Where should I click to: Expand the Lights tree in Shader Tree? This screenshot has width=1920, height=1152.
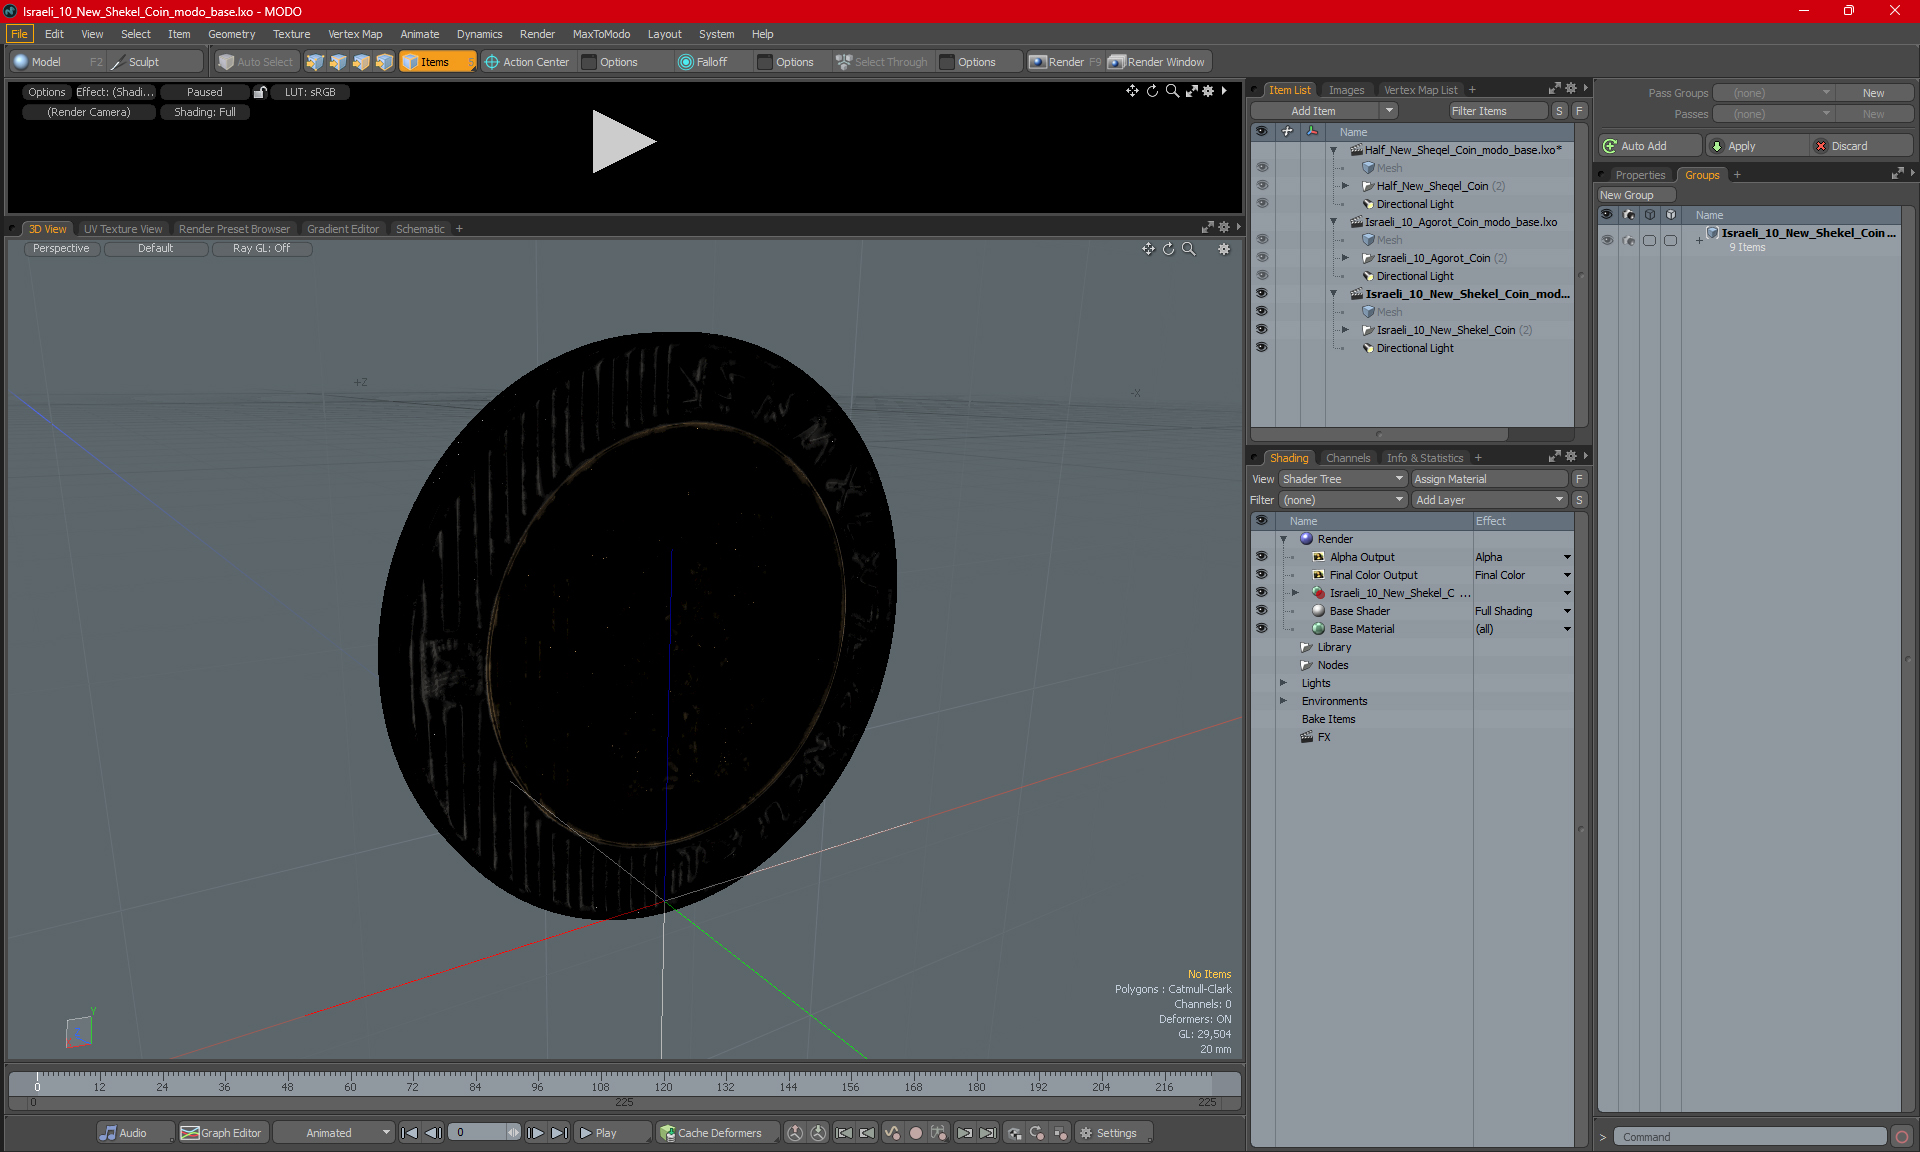pos(1283,683)
